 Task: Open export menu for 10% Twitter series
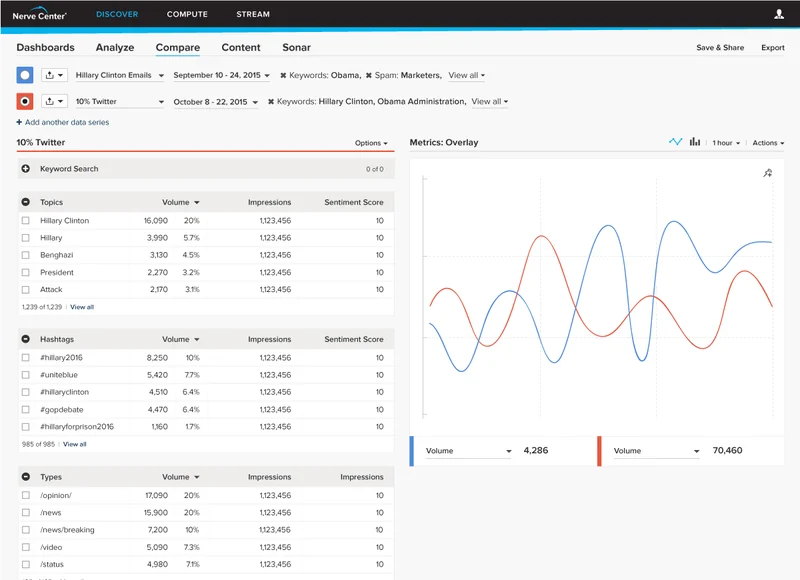point(54,101)
